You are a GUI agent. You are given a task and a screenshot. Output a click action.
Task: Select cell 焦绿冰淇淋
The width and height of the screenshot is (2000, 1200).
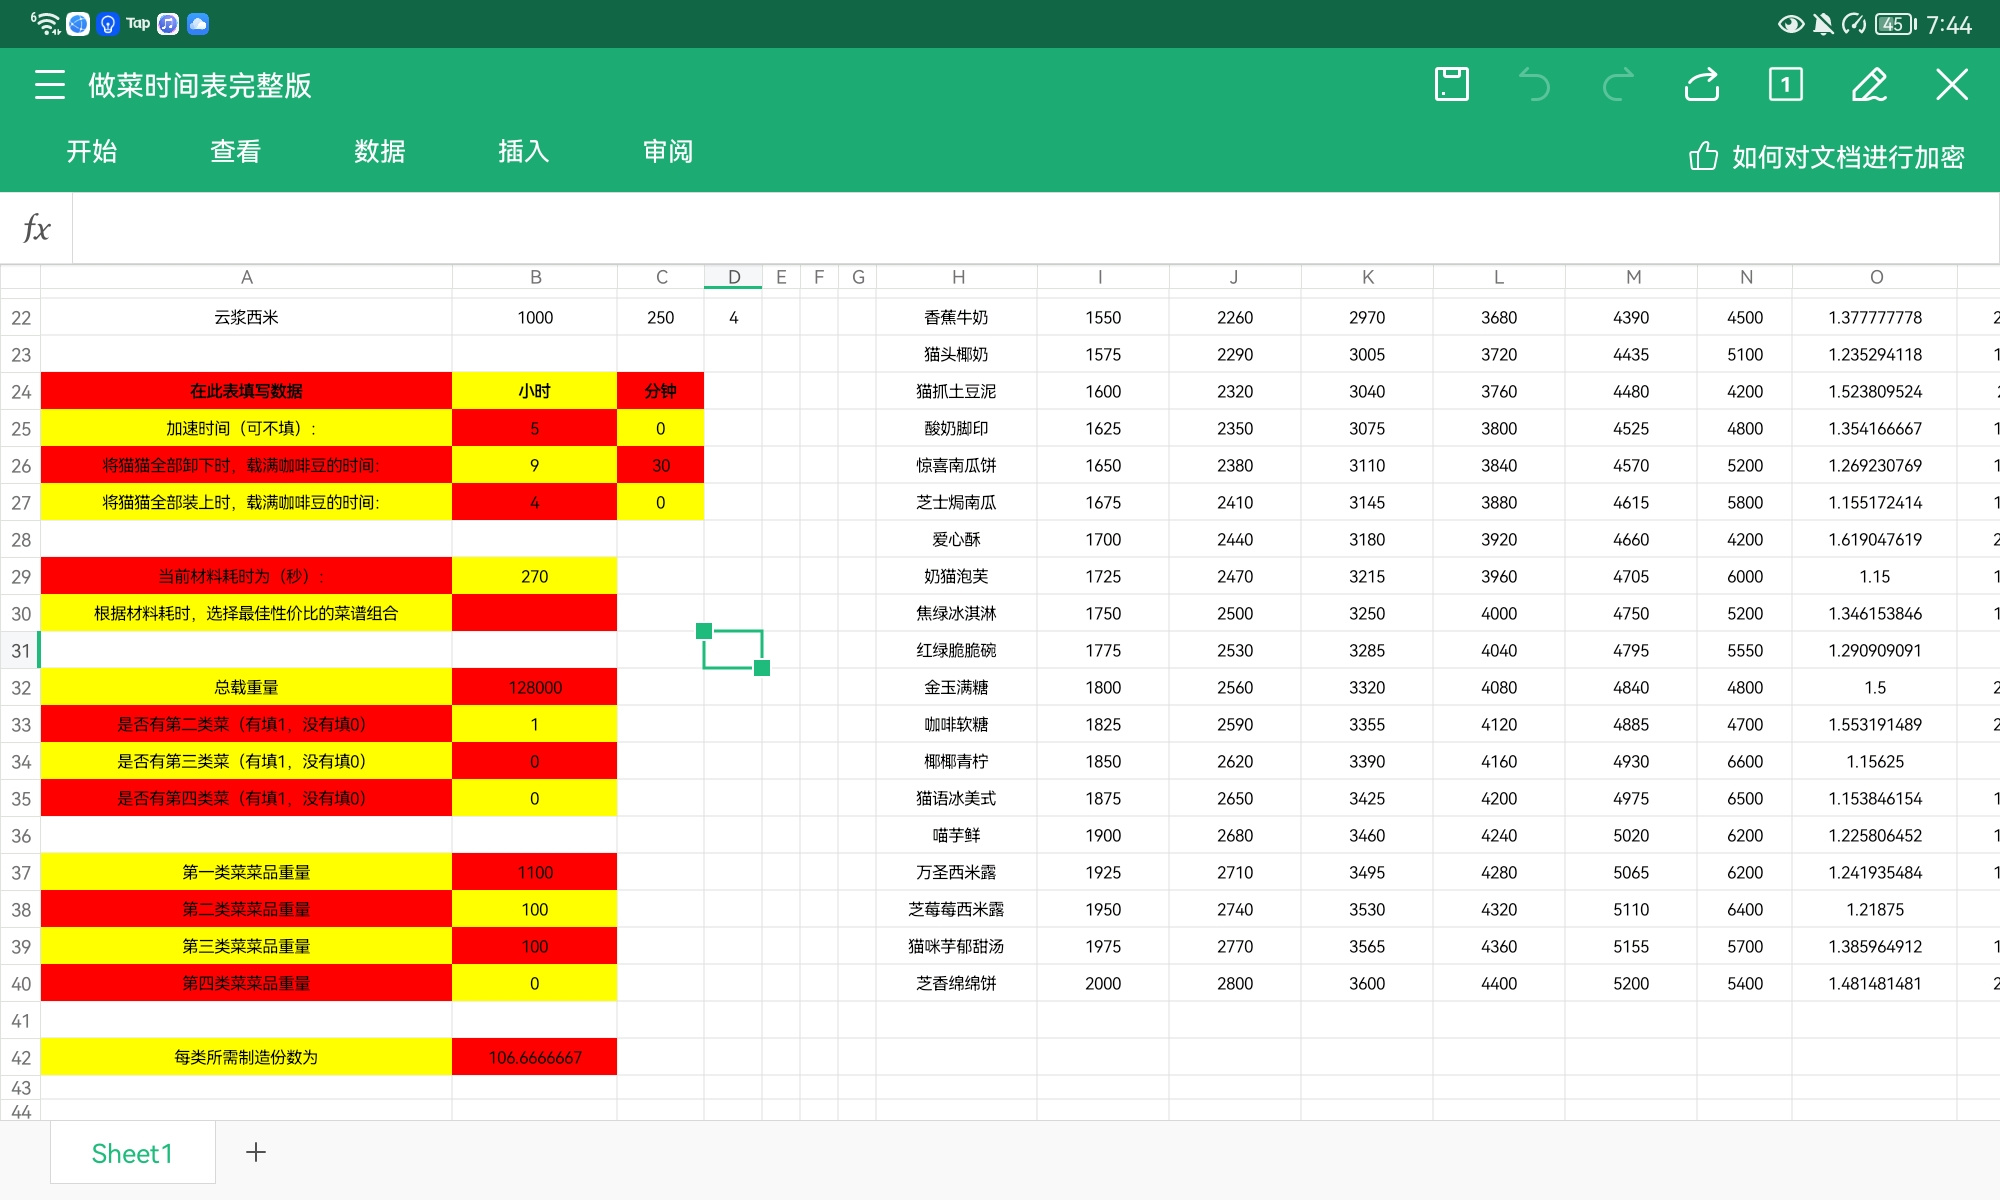point(957,613)
